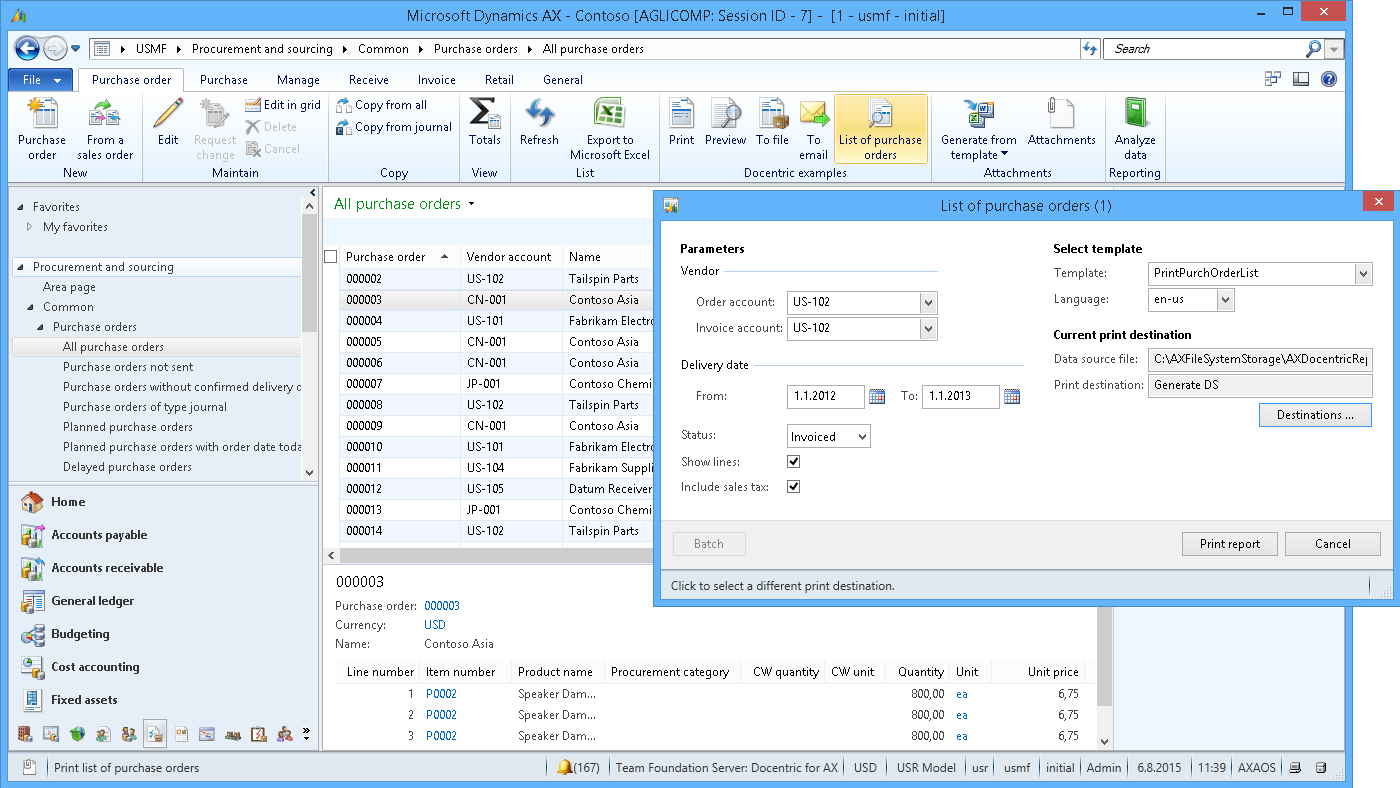
Task: Select row 000008 Tailspin Parts
Action: [496, 405]
